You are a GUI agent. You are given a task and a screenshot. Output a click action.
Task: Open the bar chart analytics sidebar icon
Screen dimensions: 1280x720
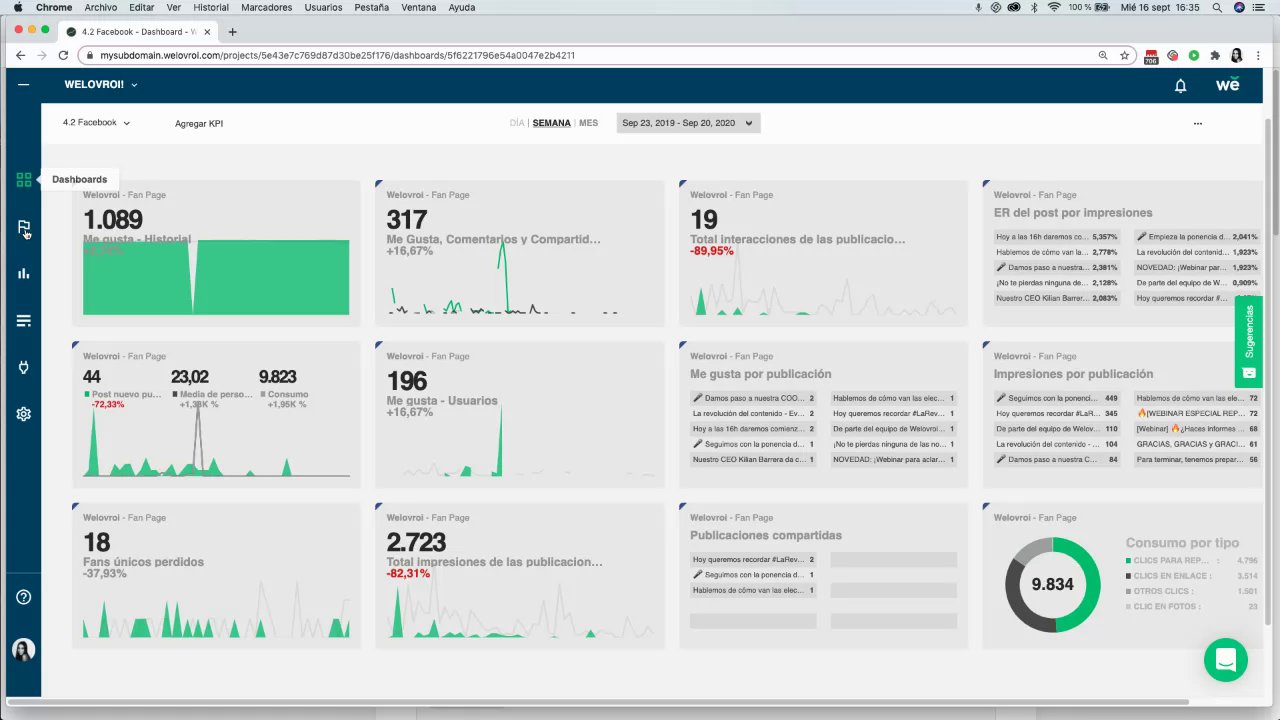coord(24,273)
